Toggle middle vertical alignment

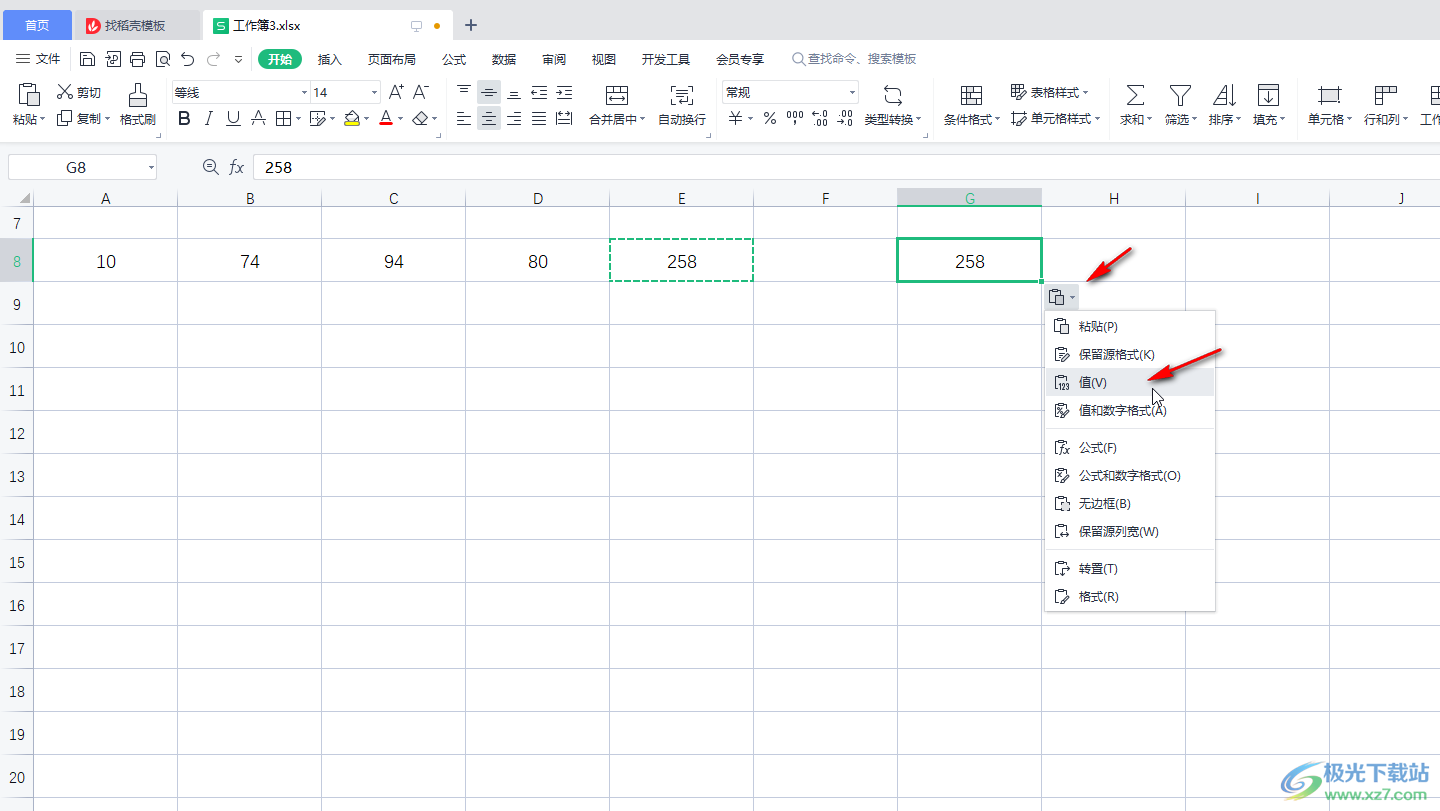click(x=489, y=92)
